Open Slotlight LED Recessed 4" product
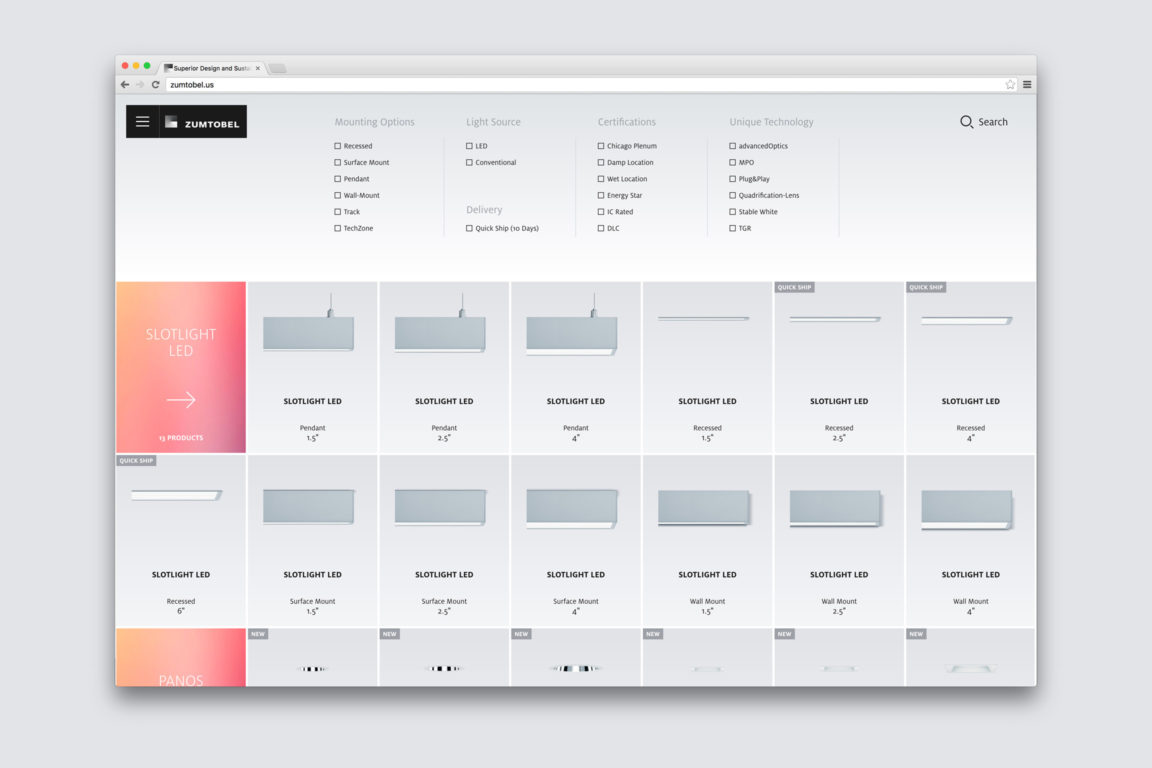The image size is (1152, 768). (x=971, y=367)
